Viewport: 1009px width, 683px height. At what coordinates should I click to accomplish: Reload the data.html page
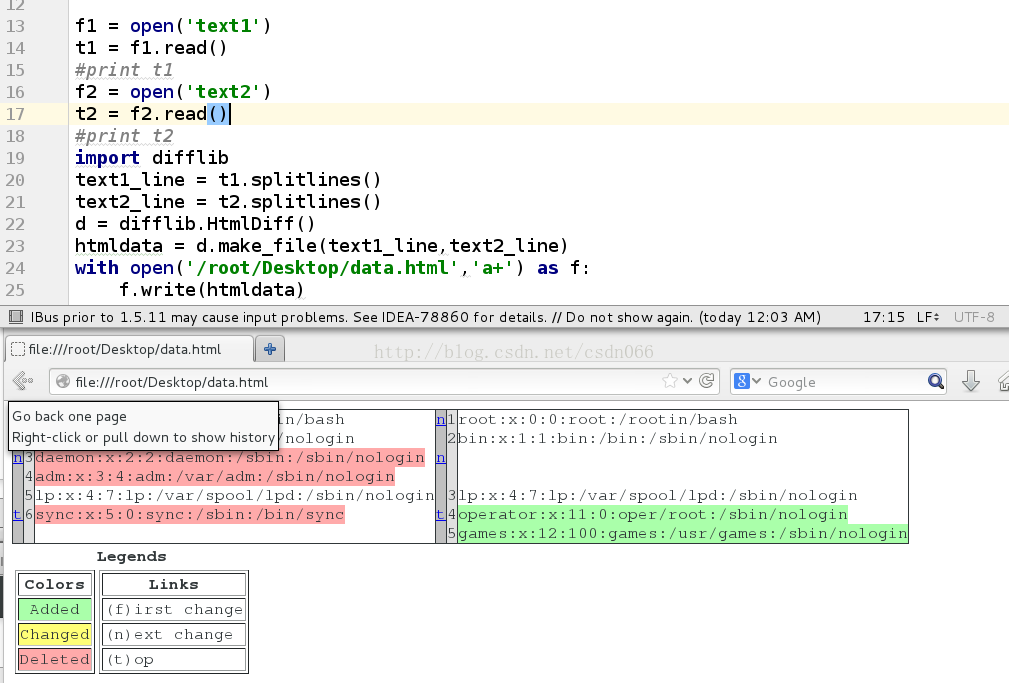[707, 381]
